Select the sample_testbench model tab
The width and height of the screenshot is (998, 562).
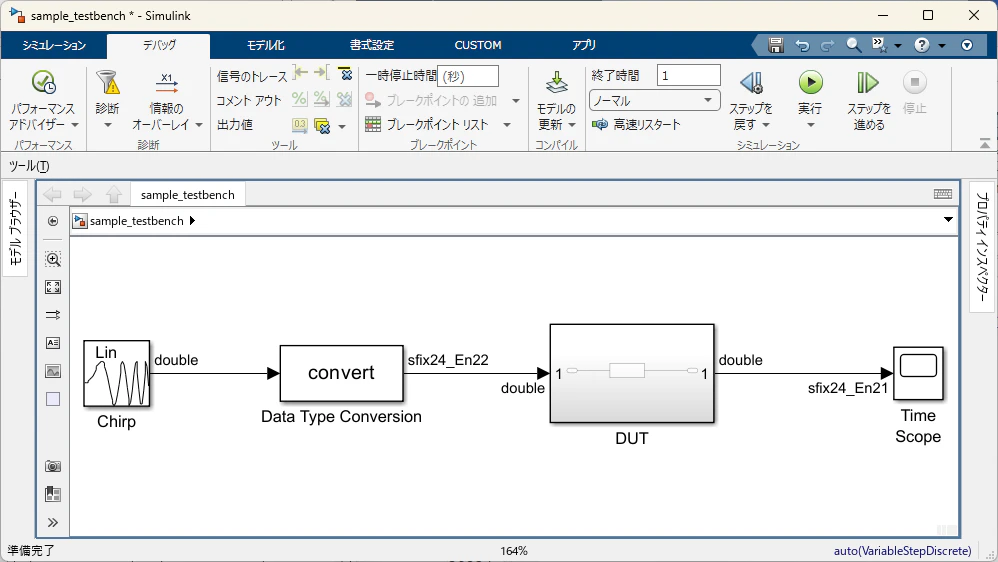pos(188,195)
